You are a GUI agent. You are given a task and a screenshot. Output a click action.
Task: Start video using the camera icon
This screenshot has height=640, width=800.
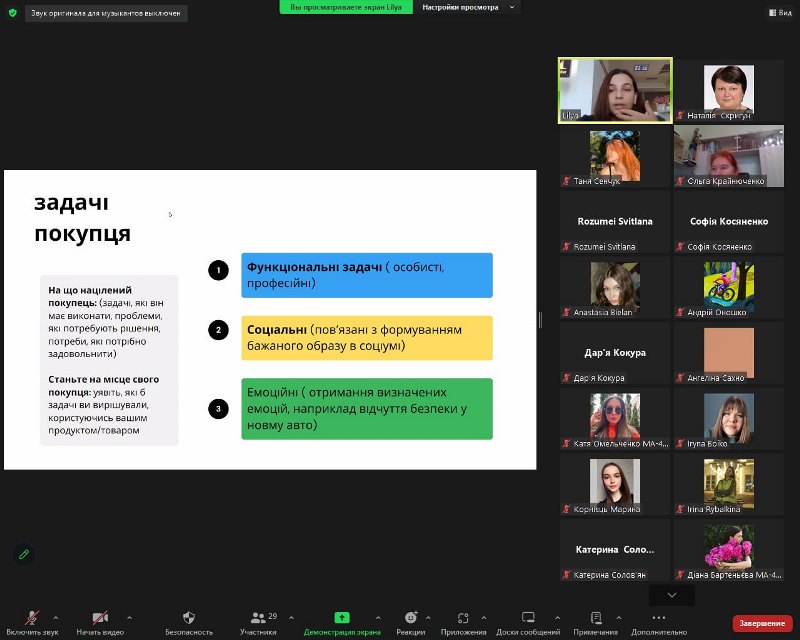click(x=100, y=618)
